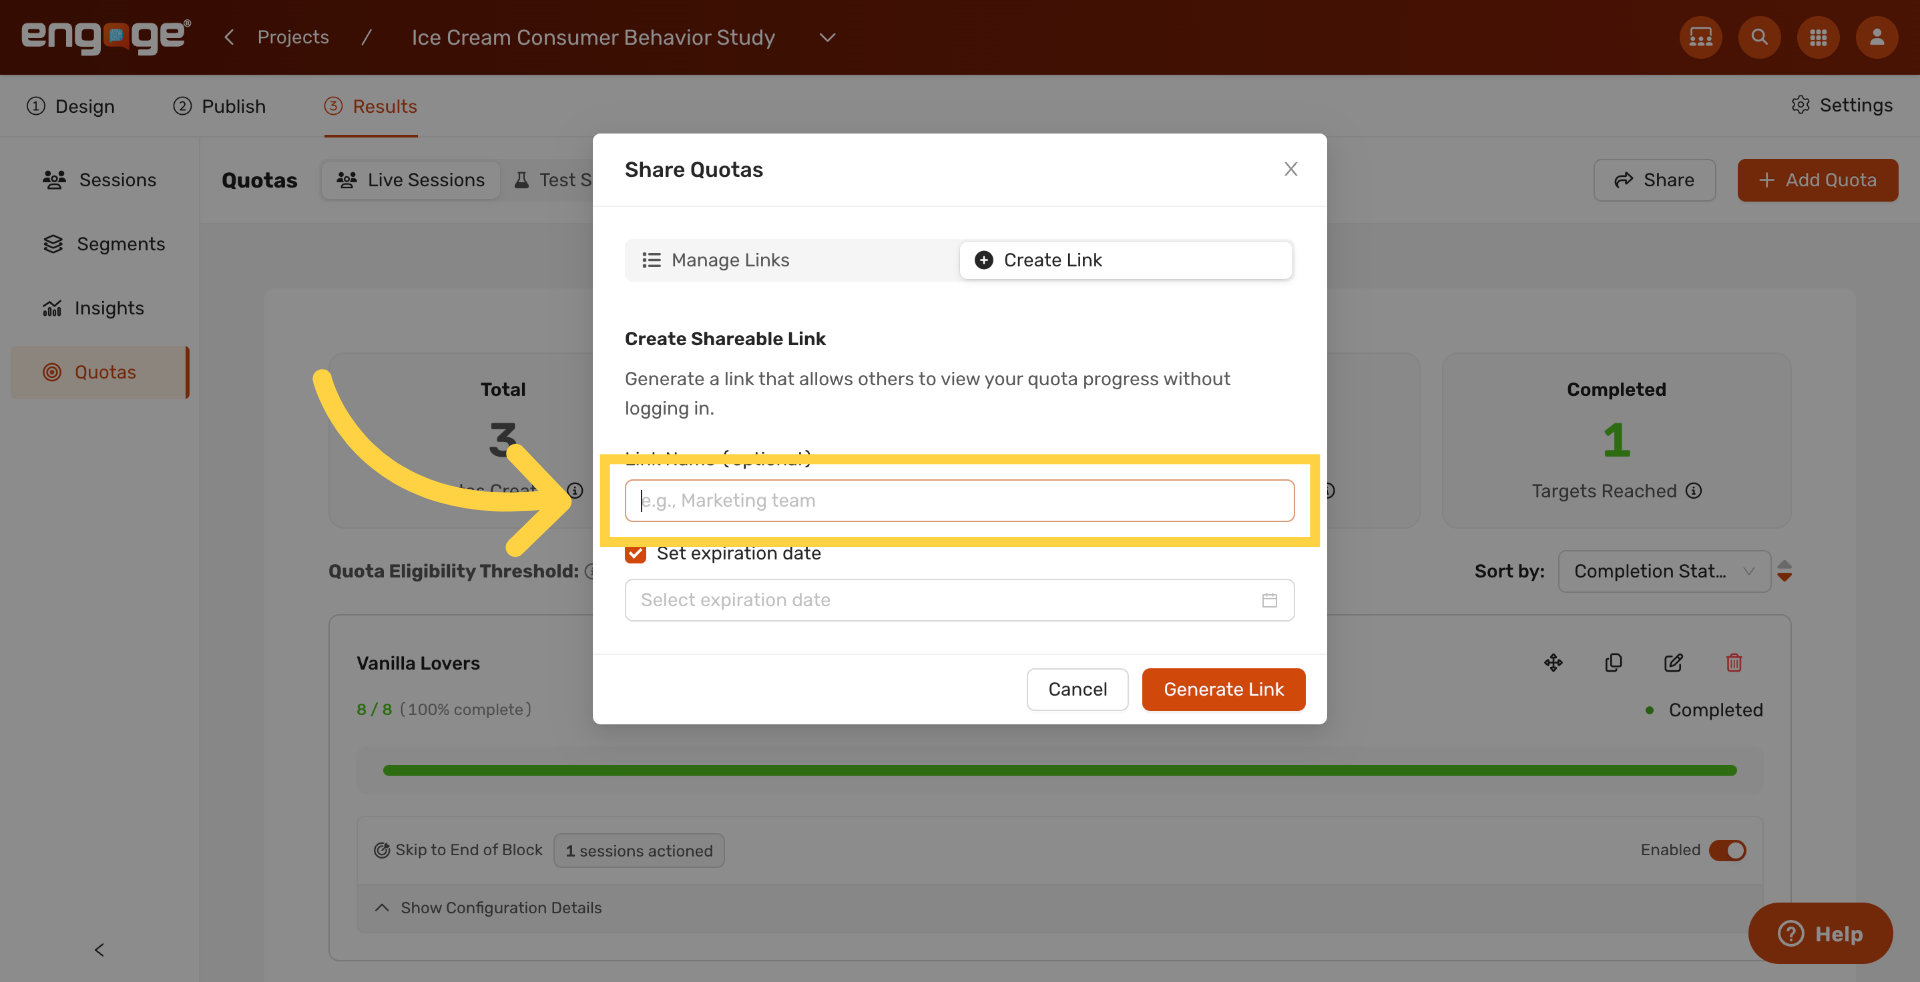Viewport: 1920px width, 982px height.
Task: Open the Projects breadcrumb link
Action: coord(293,37)
